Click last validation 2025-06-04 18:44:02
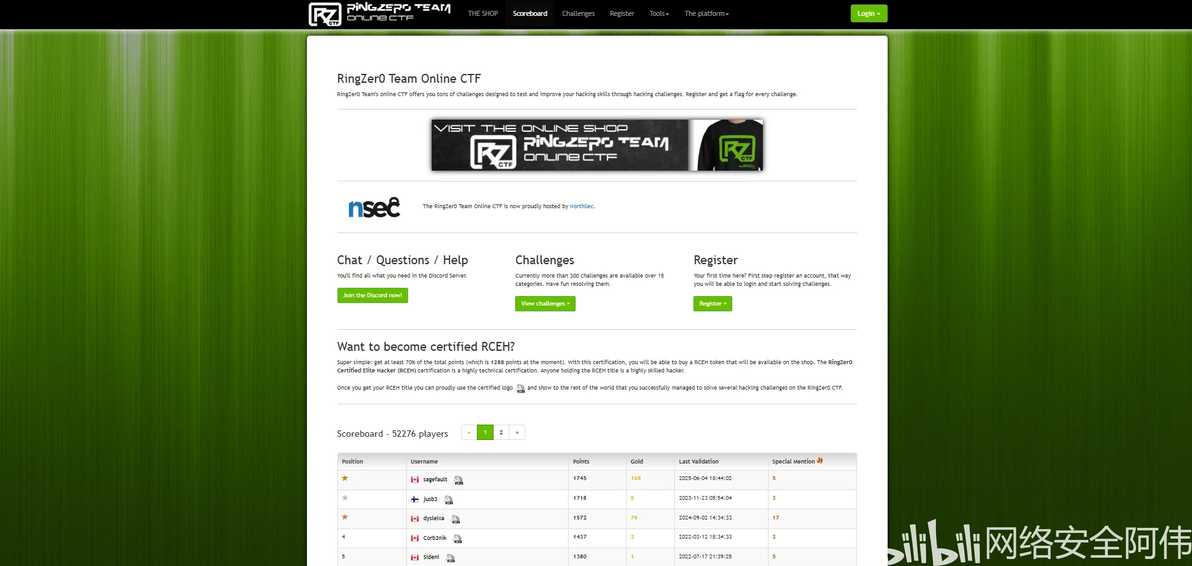Viewport: 1192px width, 566px height. tap(705, 478)
